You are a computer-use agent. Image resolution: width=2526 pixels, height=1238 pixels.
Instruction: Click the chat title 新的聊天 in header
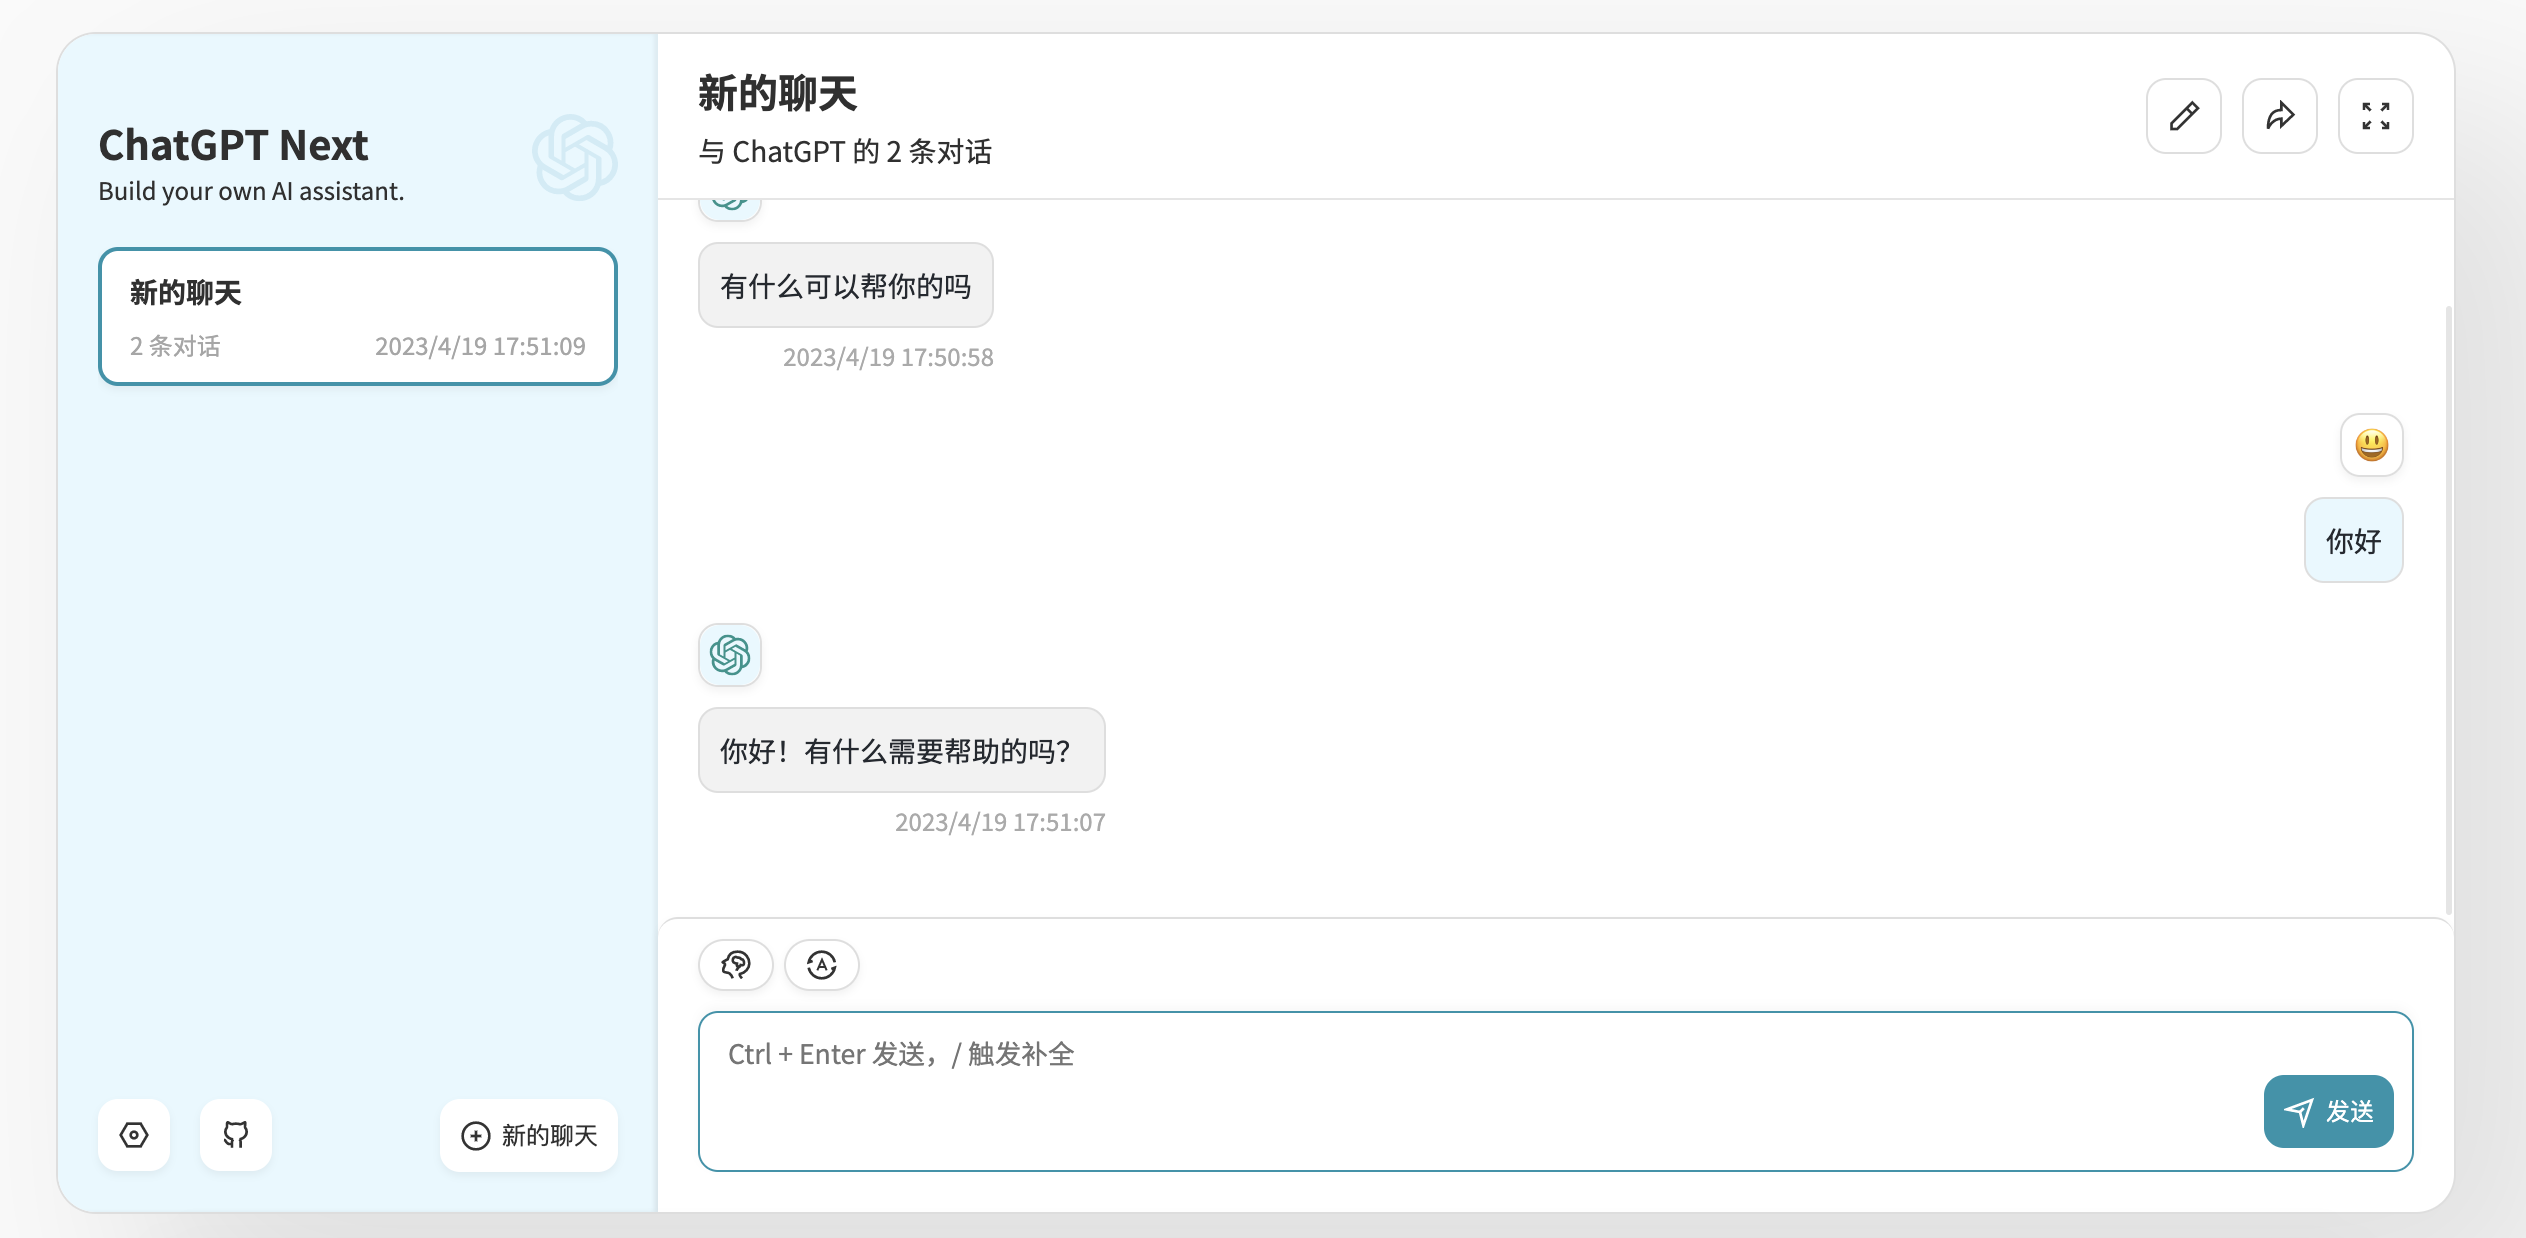click(x=777, y=93)
